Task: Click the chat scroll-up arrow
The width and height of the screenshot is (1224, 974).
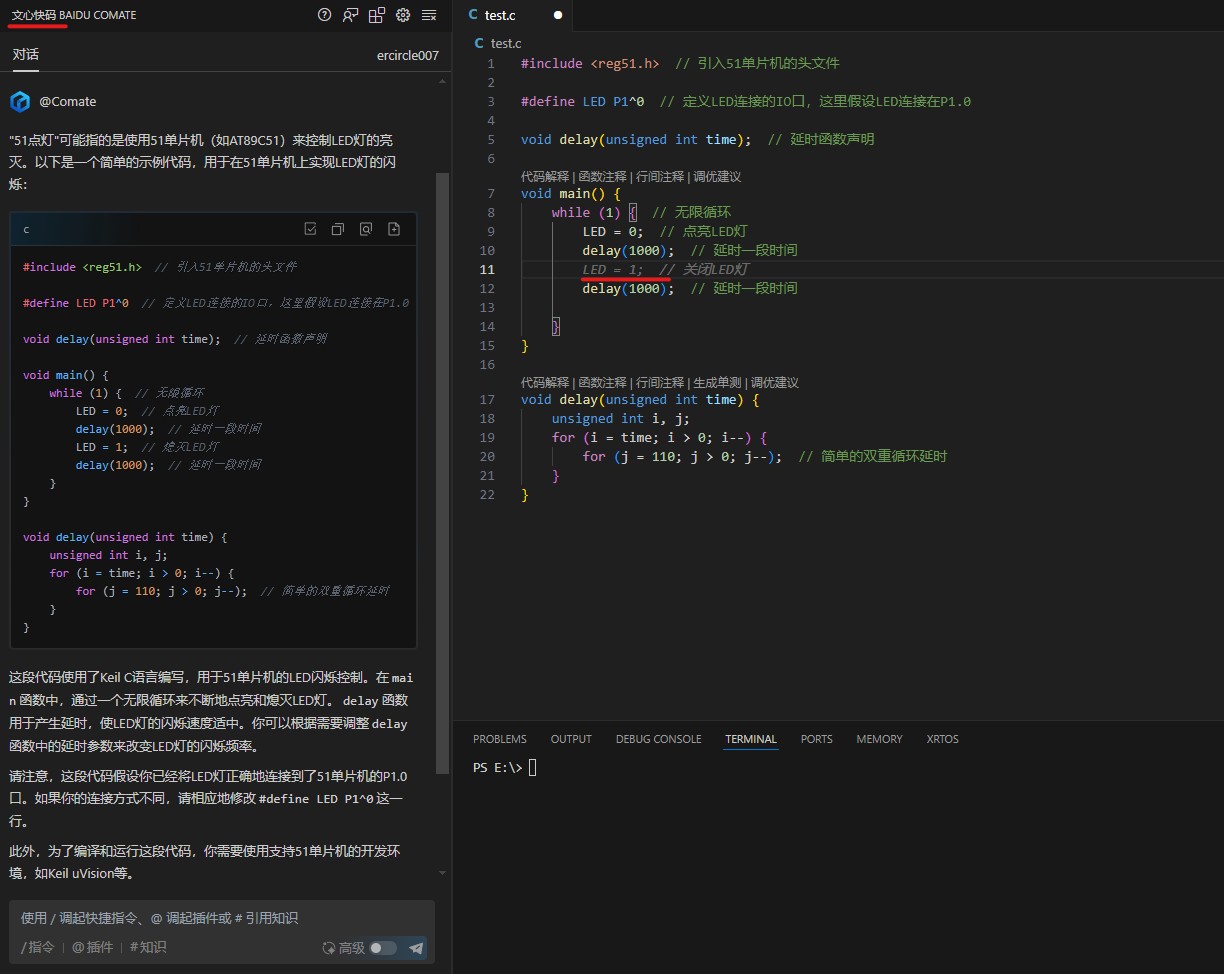Action: 442,81
